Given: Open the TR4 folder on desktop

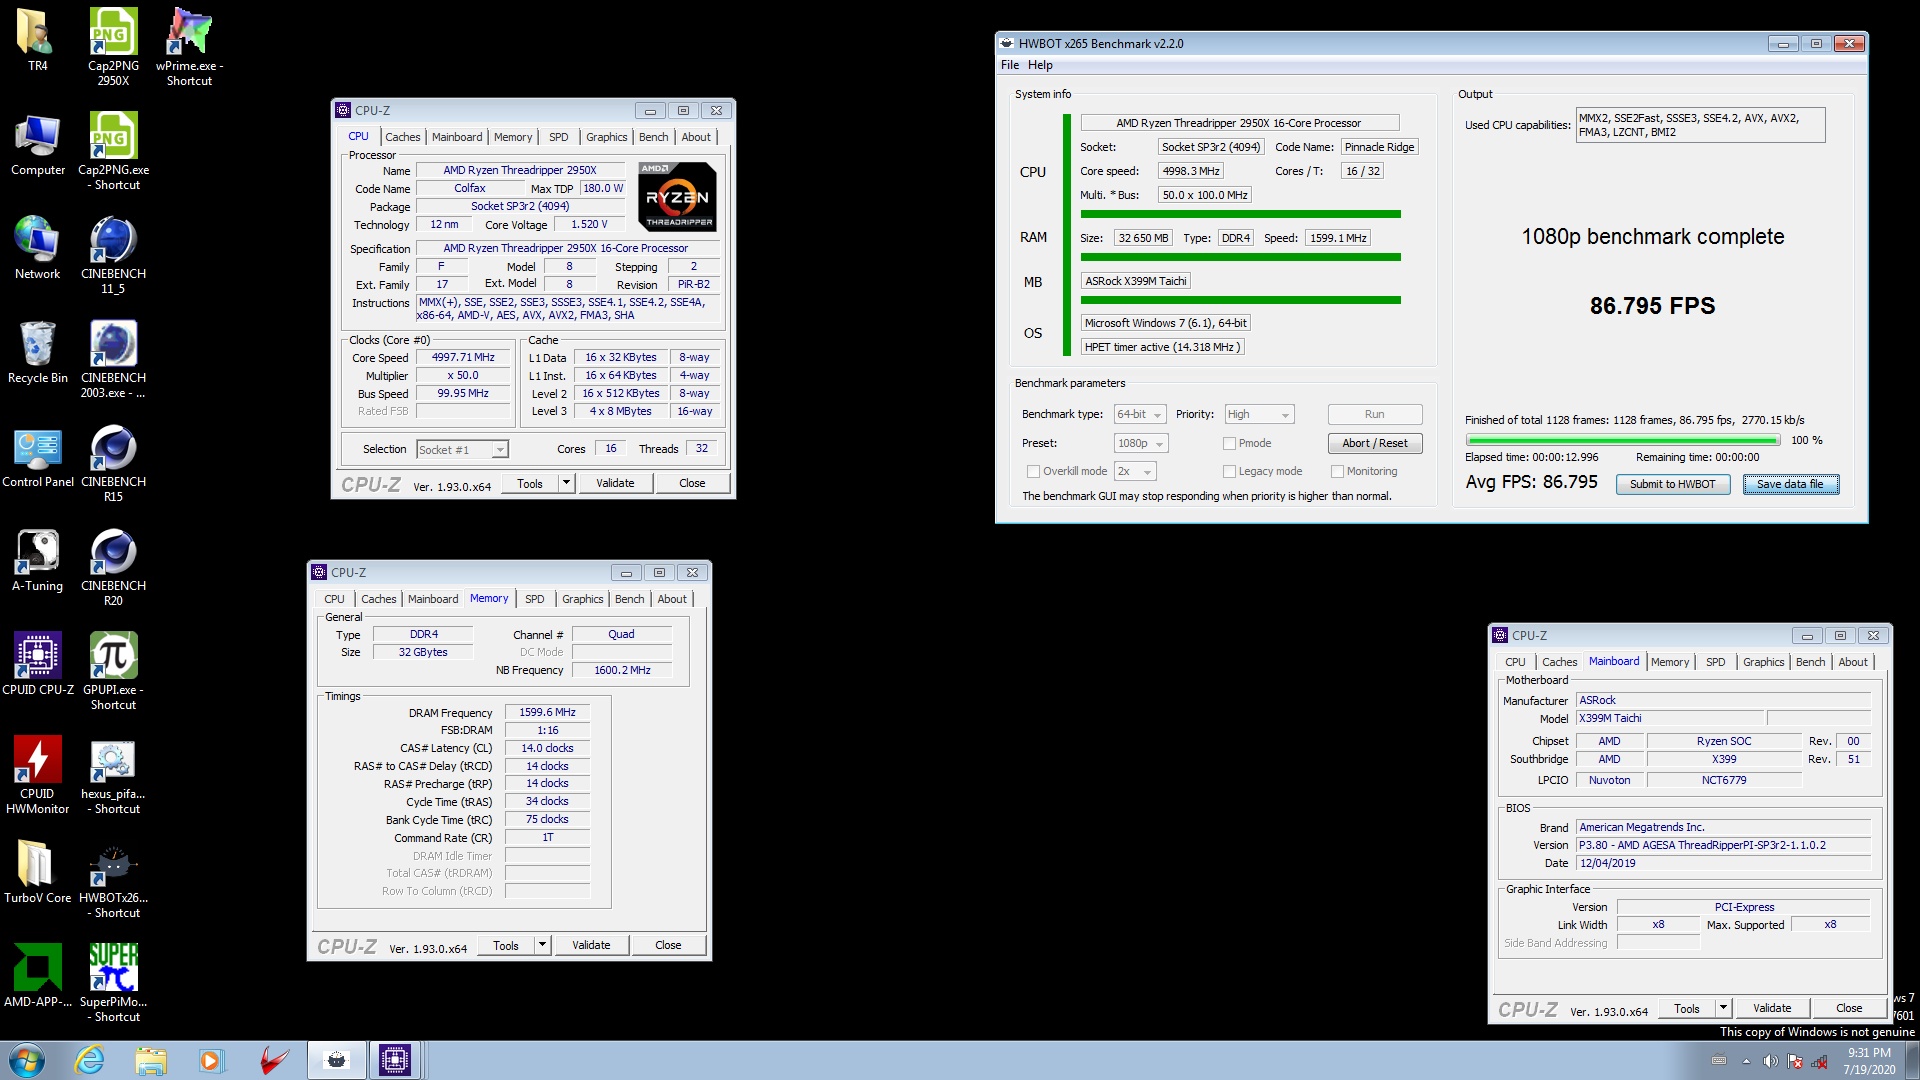Looking at the screenshot, I should coord(37,41).
